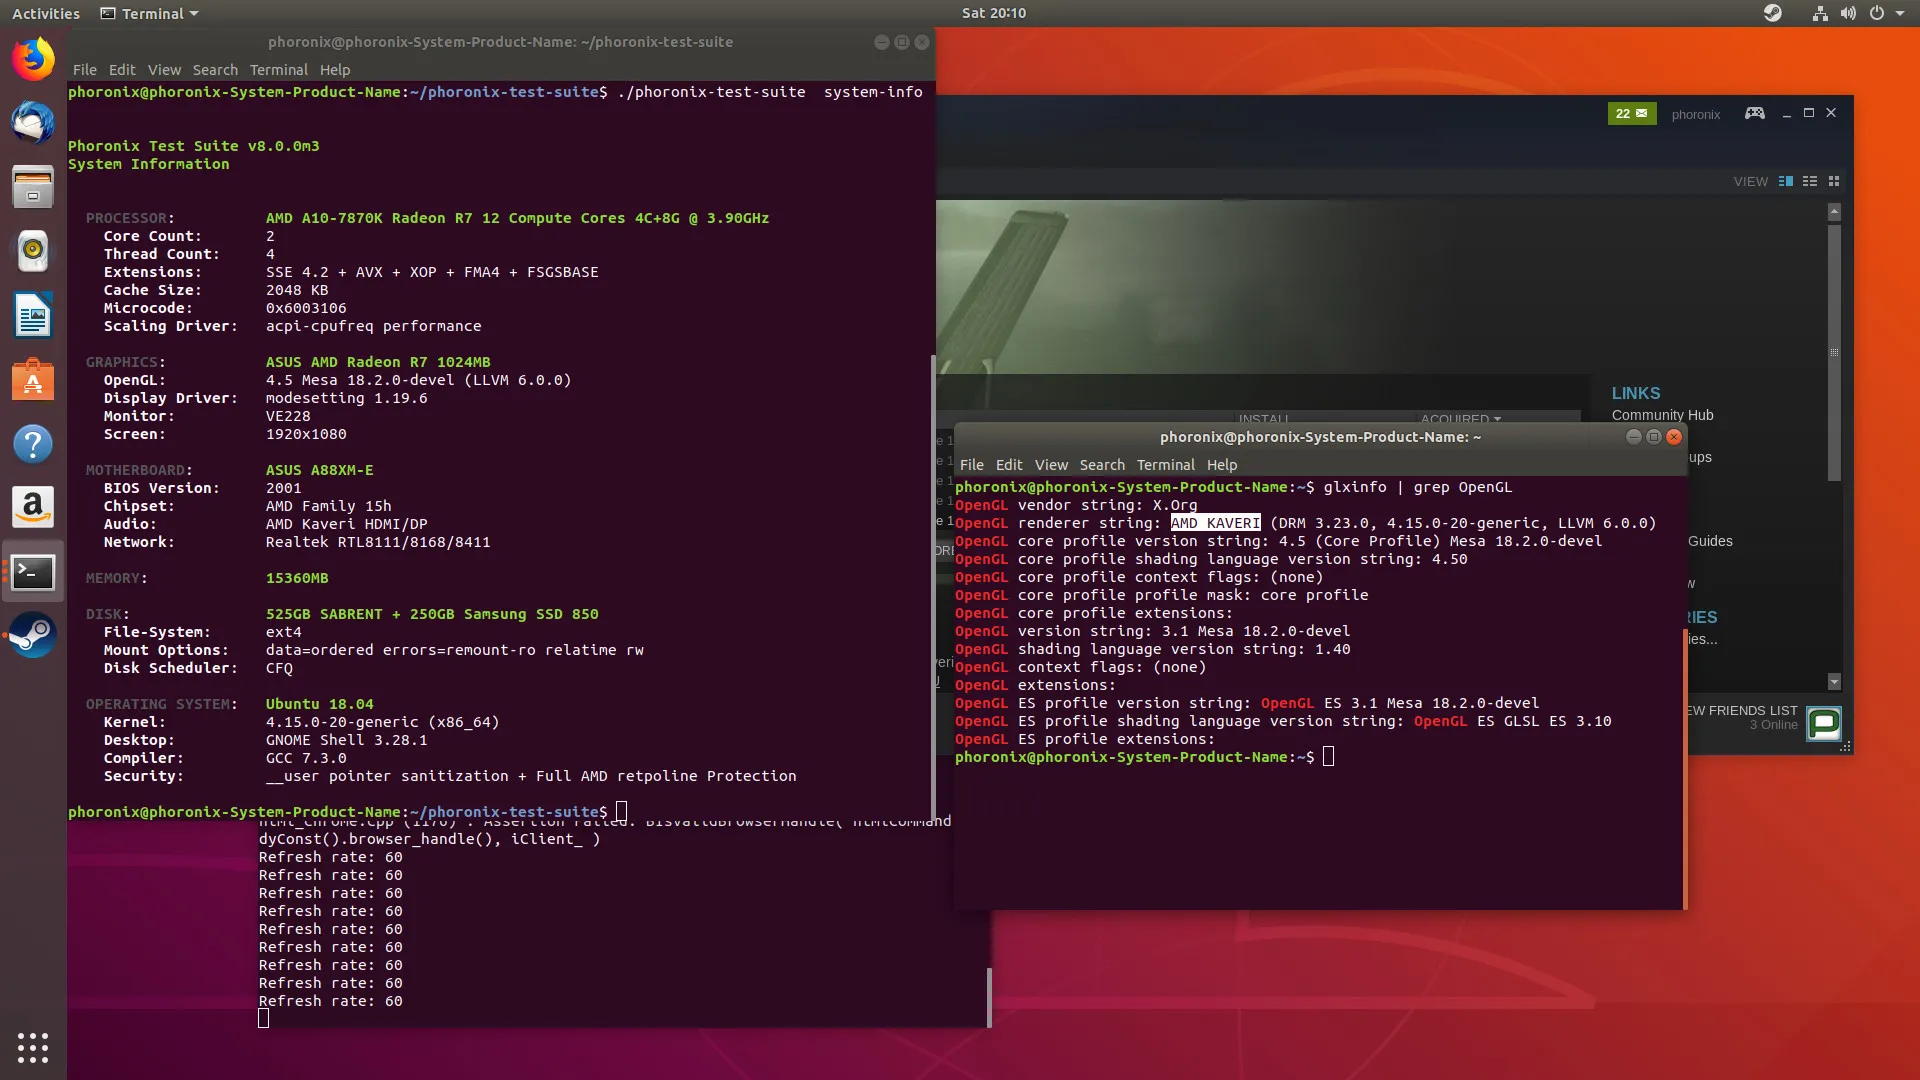Switch Steam library to detail view

1786,181
